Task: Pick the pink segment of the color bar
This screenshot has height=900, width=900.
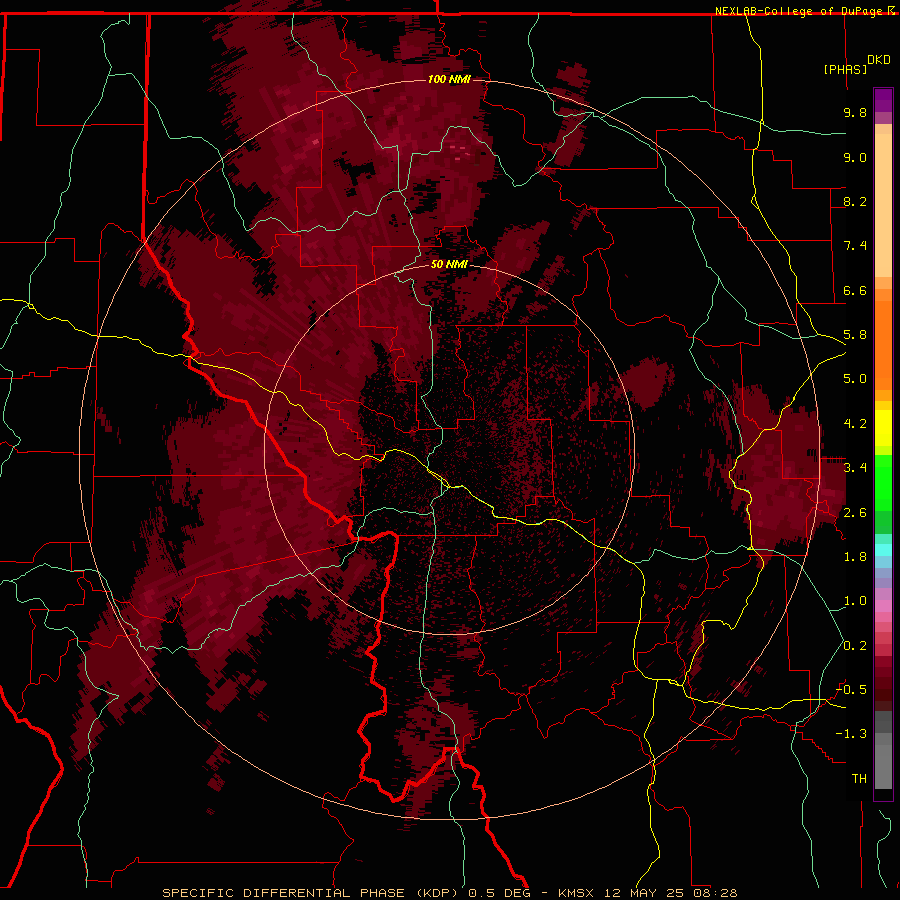Action: pyautogui.click(x=883, y=606)
